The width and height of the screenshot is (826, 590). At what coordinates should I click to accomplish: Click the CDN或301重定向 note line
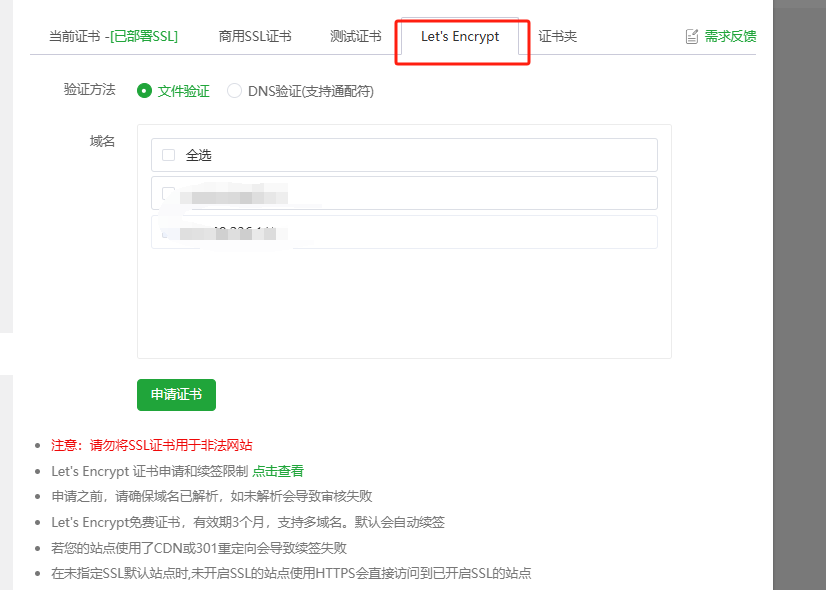199,548
